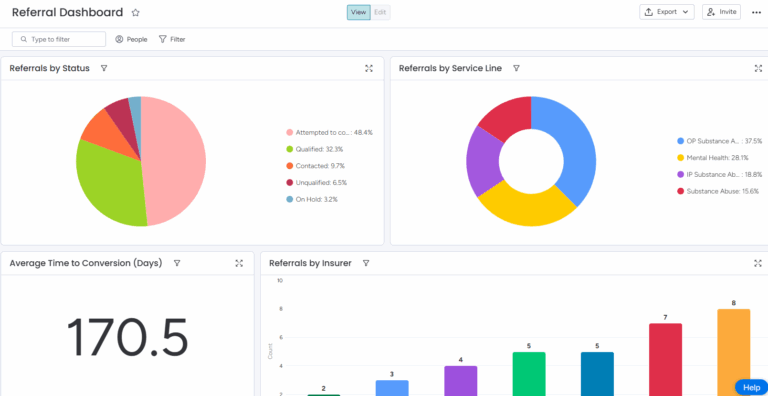Image resolution: width=768 pixels, height=396 pixels.
Task: Toggle the IP Substance Abuse legend swatch
Action: (x=680, y=174)
